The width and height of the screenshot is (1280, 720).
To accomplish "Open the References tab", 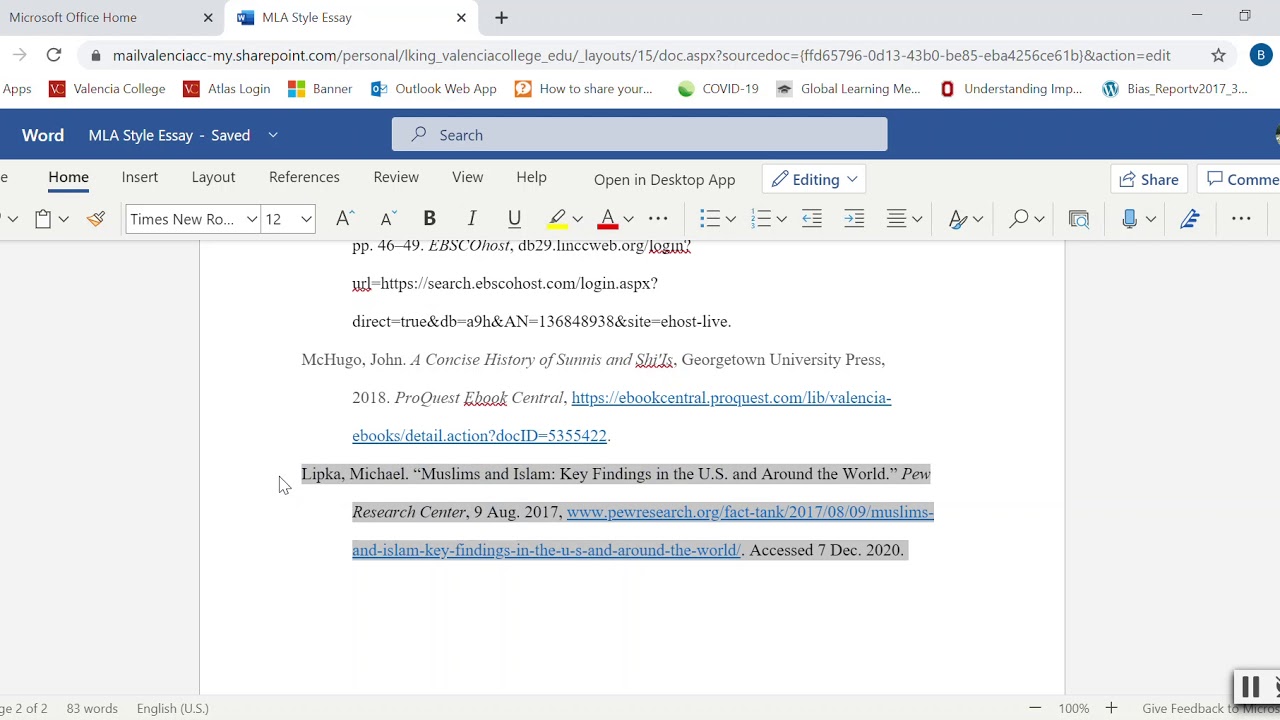I will (304, 177).
